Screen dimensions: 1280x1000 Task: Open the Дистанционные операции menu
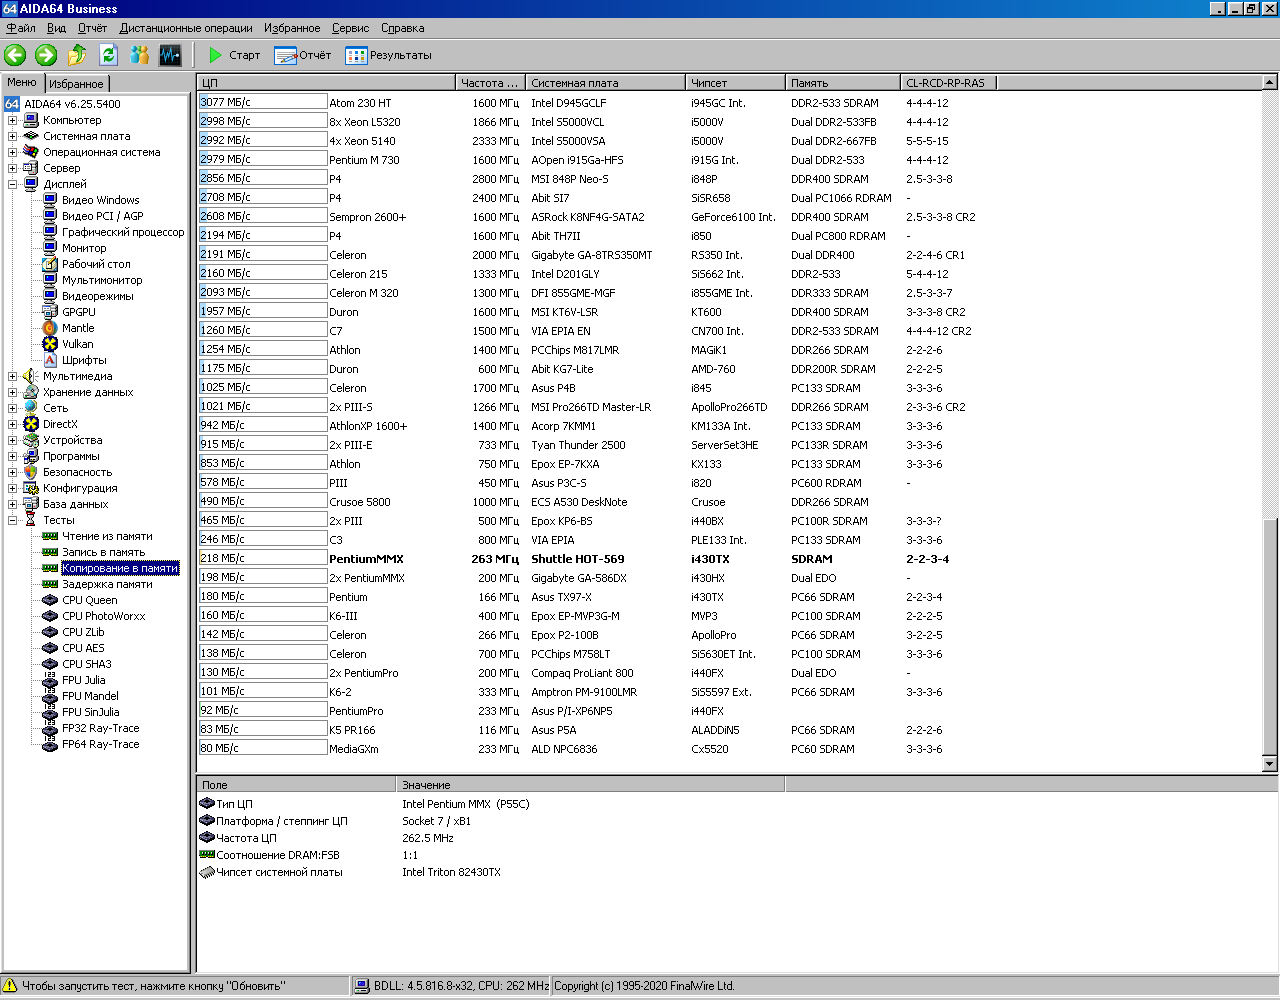[x=186, y=28]
